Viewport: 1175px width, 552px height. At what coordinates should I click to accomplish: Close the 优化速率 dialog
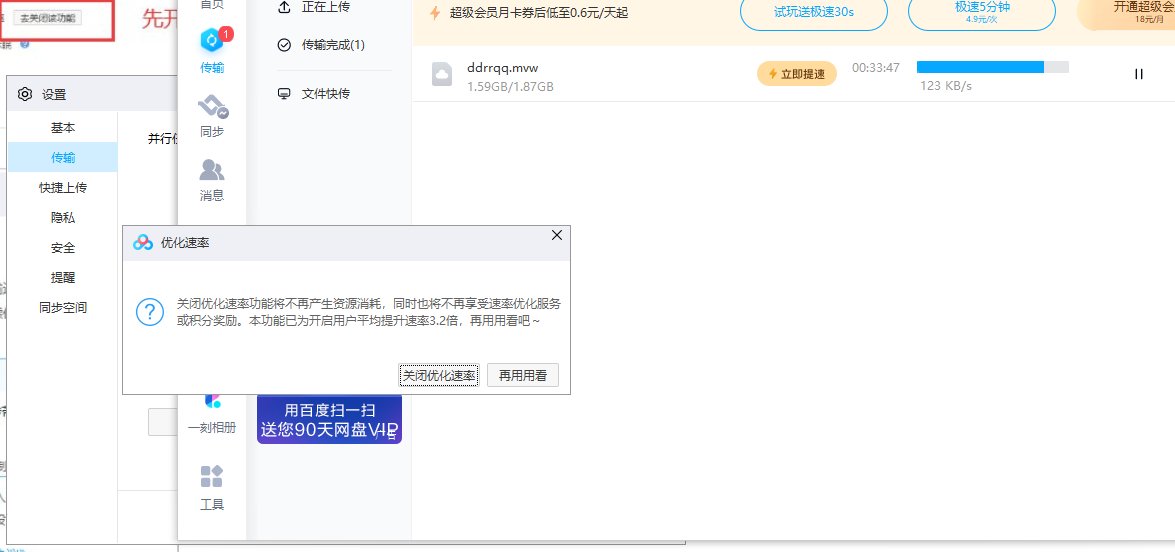[x=557, y=235]
